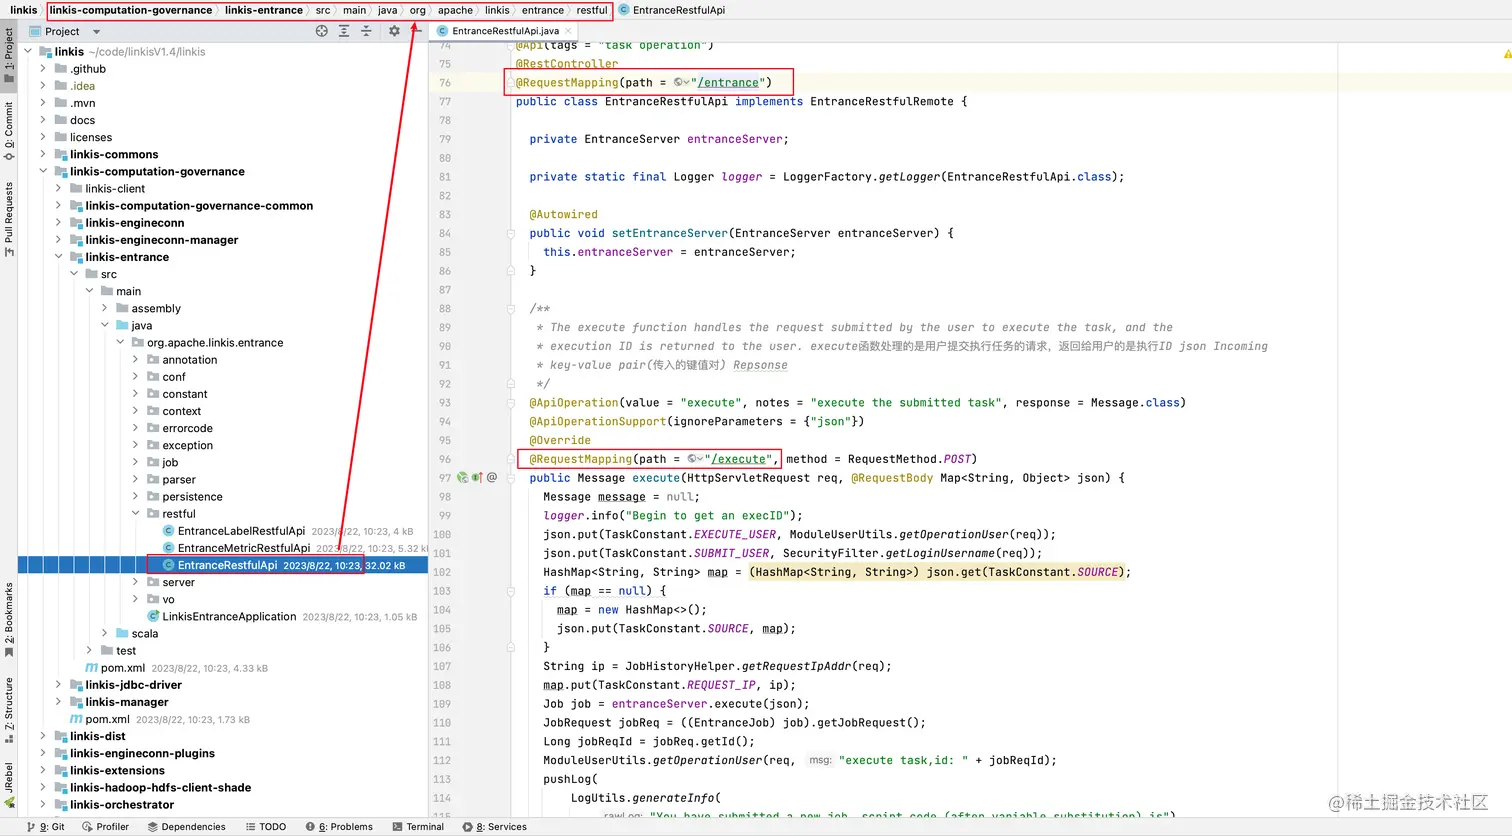Expand the .github folder

coord(43,69)
